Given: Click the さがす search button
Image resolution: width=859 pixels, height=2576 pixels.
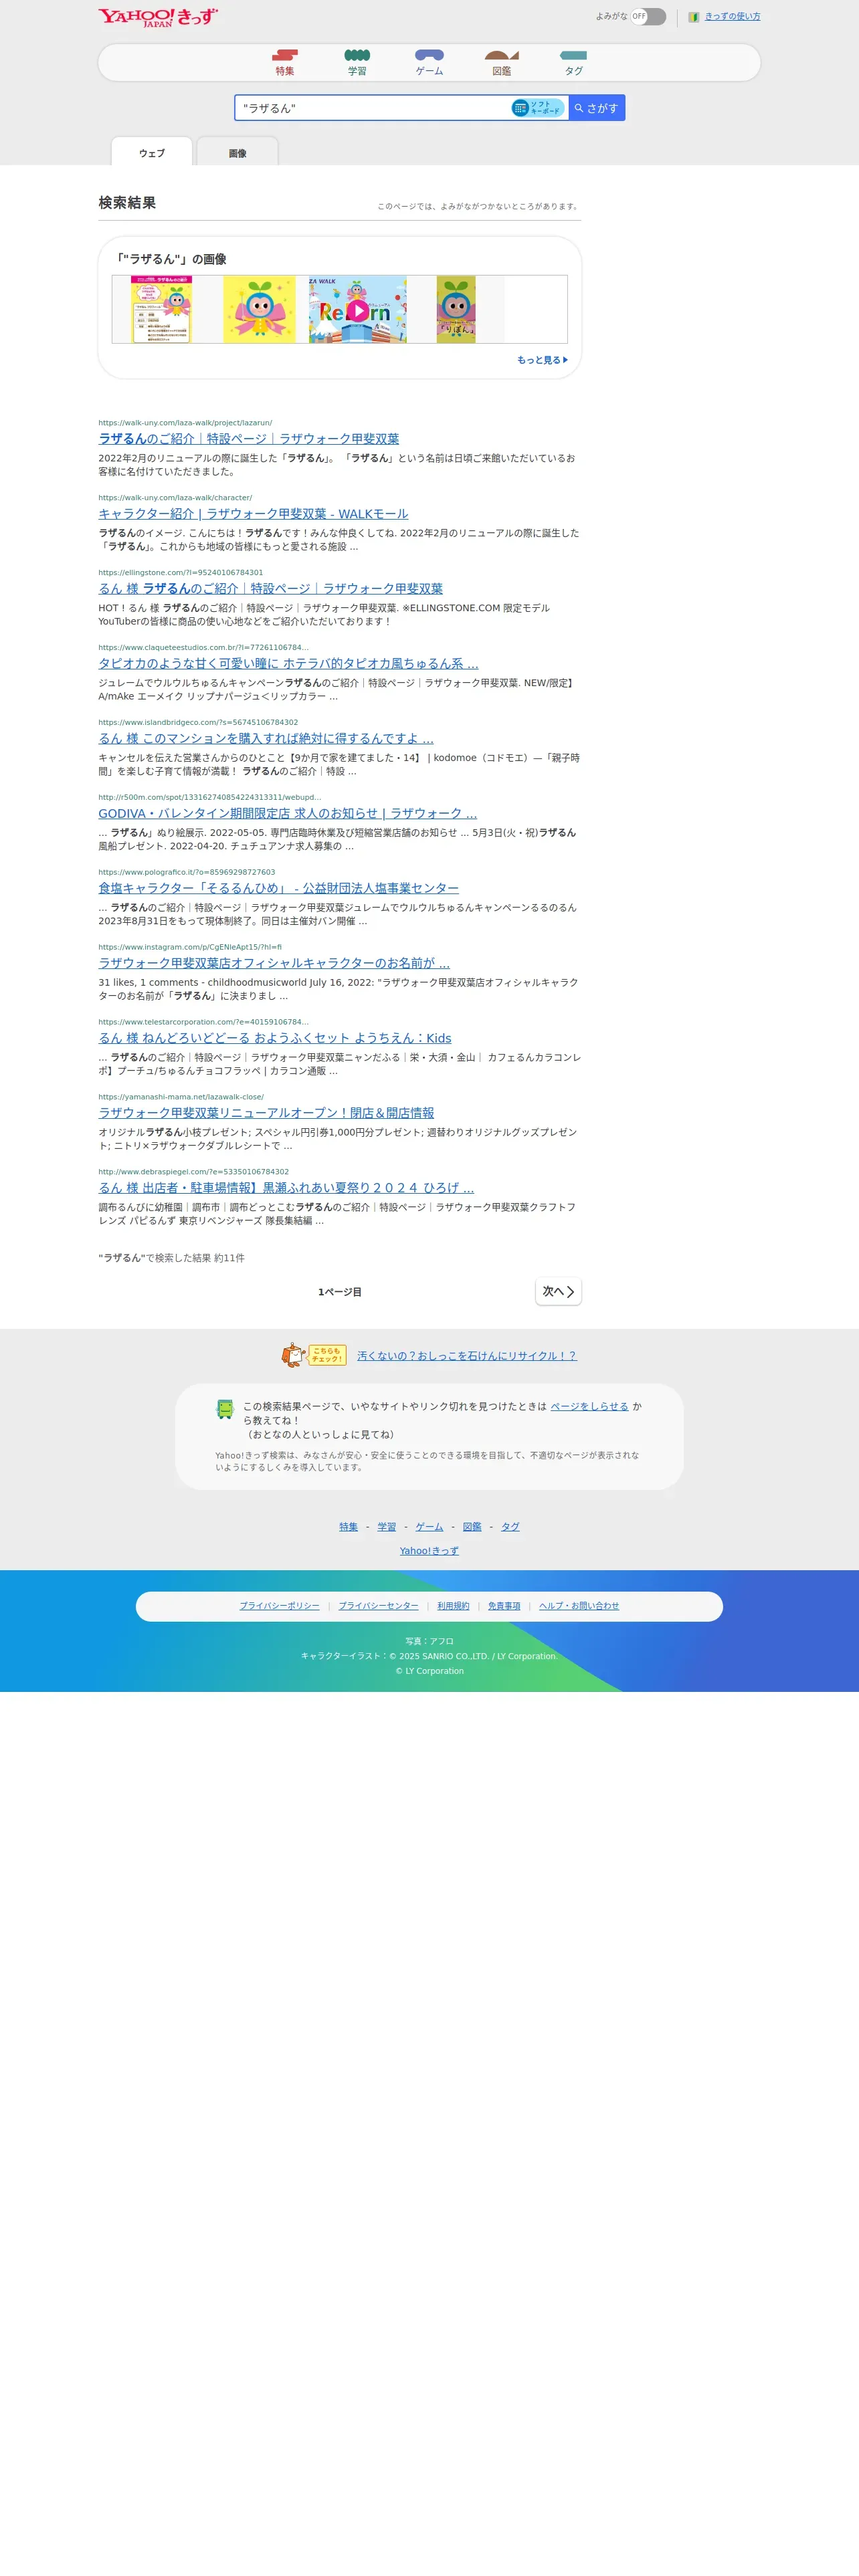Looking at the screenshot, I should tap(597, 108).
